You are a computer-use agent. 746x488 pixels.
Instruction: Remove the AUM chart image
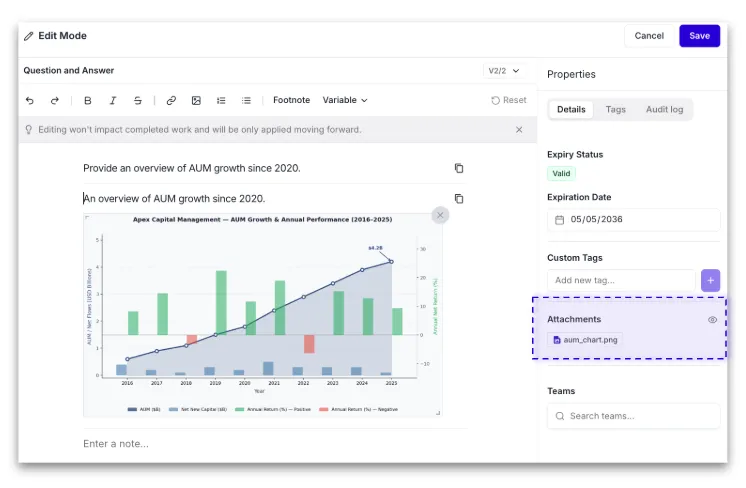pyautogui.click(x=440, y=215)
